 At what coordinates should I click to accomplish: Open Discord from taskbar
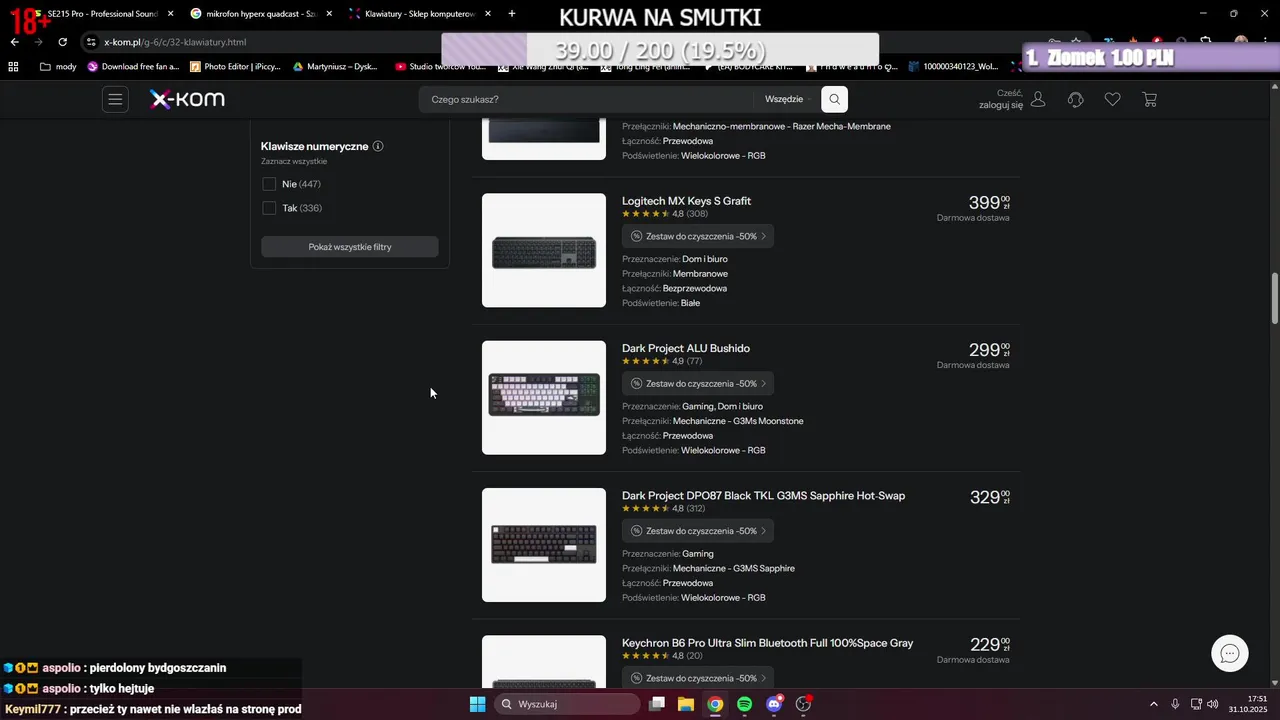pos(774,704)
